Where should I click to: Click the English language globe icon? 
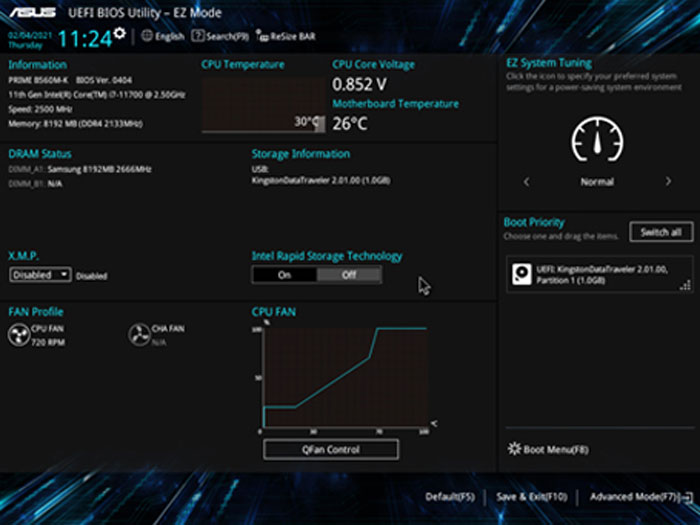tap(147, 36)
